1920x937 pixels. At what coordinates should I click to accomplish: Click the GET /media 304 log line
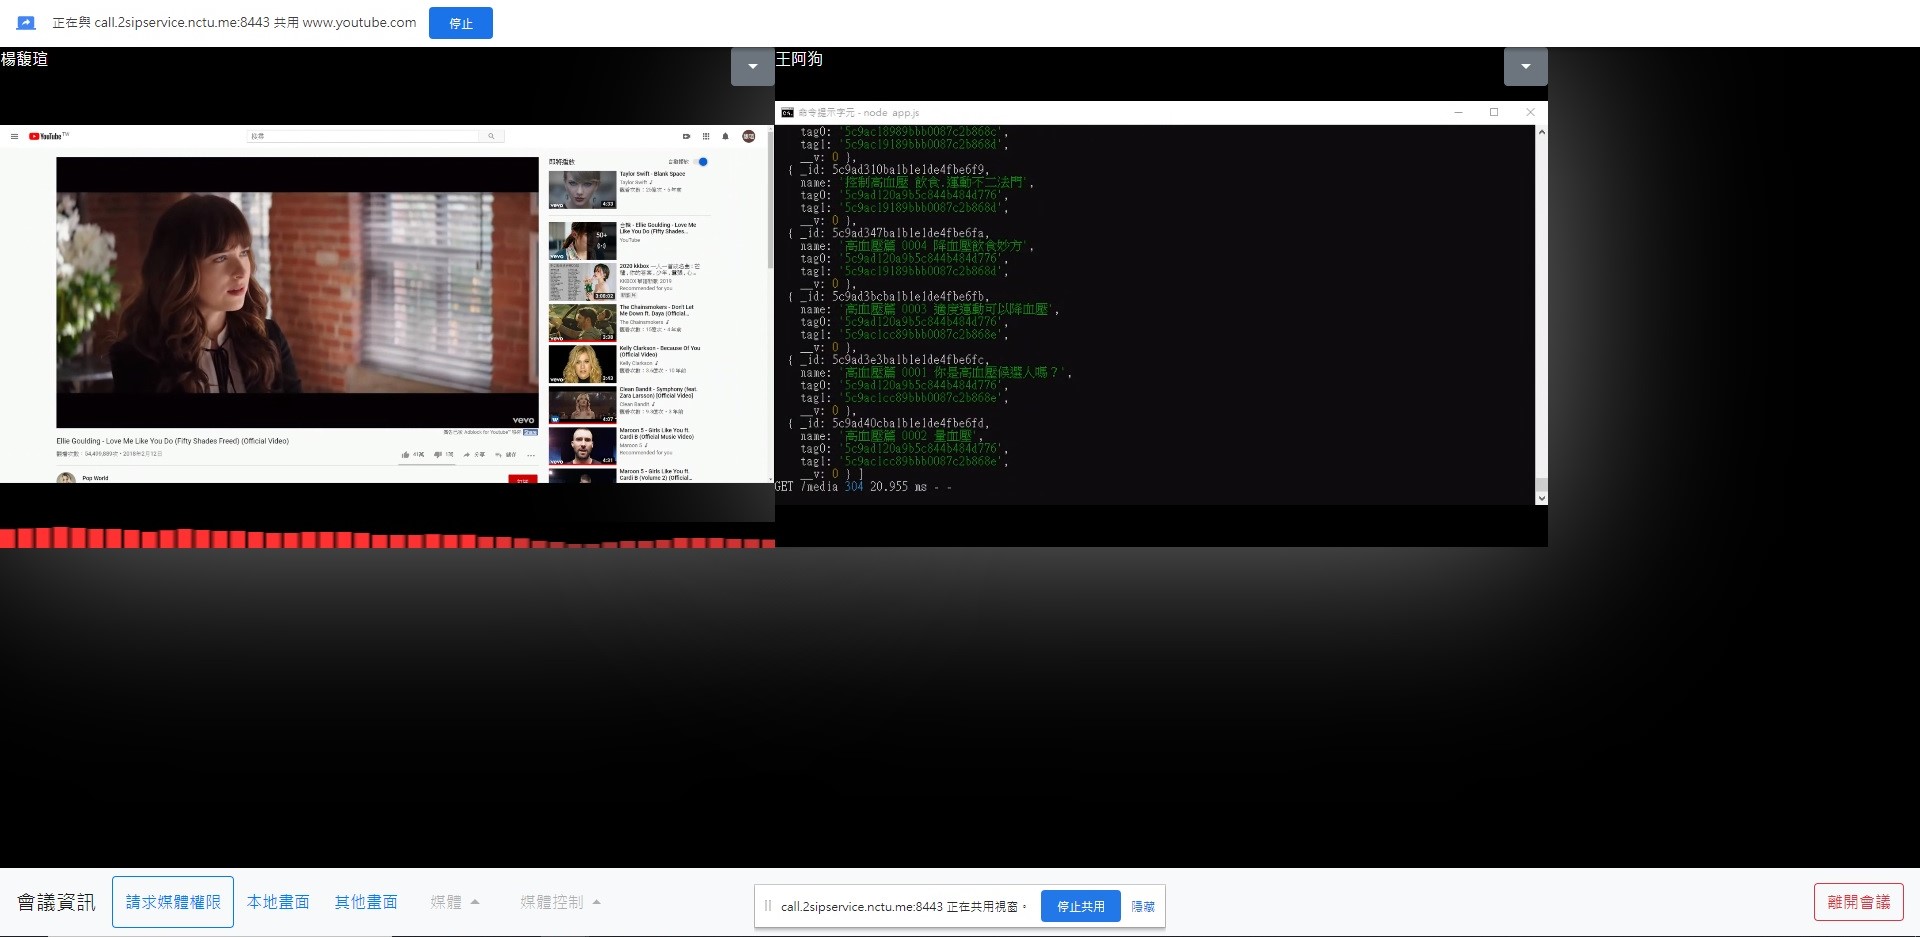[x=863, y=487]
